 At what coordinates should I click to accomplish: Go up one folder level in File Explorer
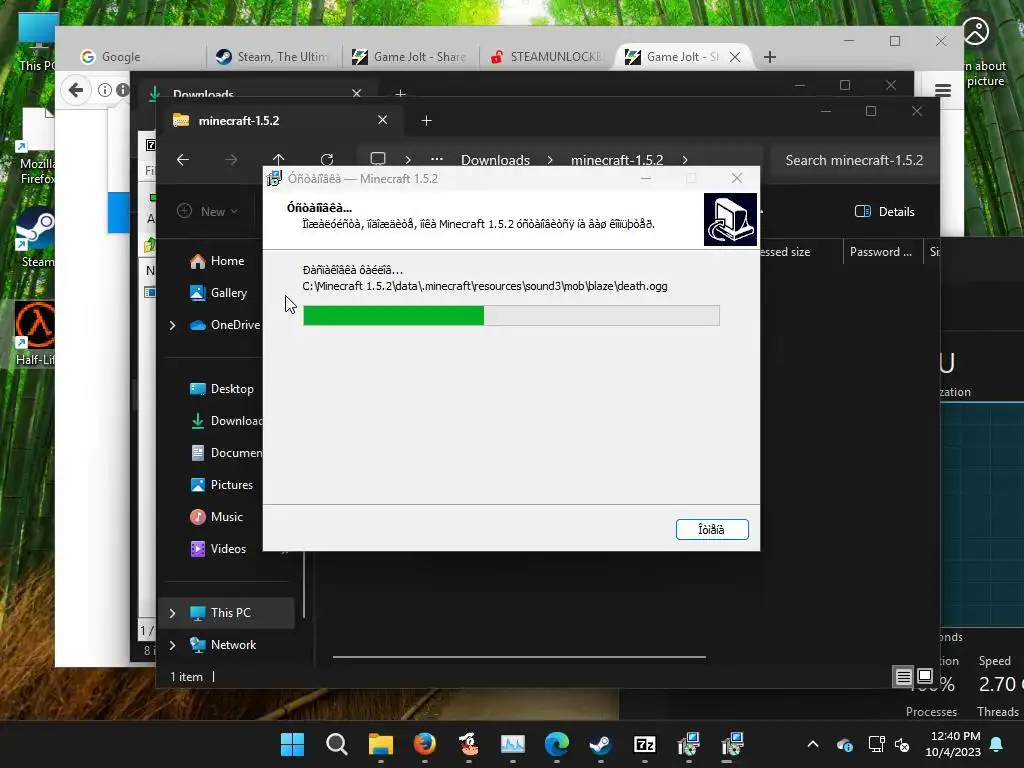278,159
